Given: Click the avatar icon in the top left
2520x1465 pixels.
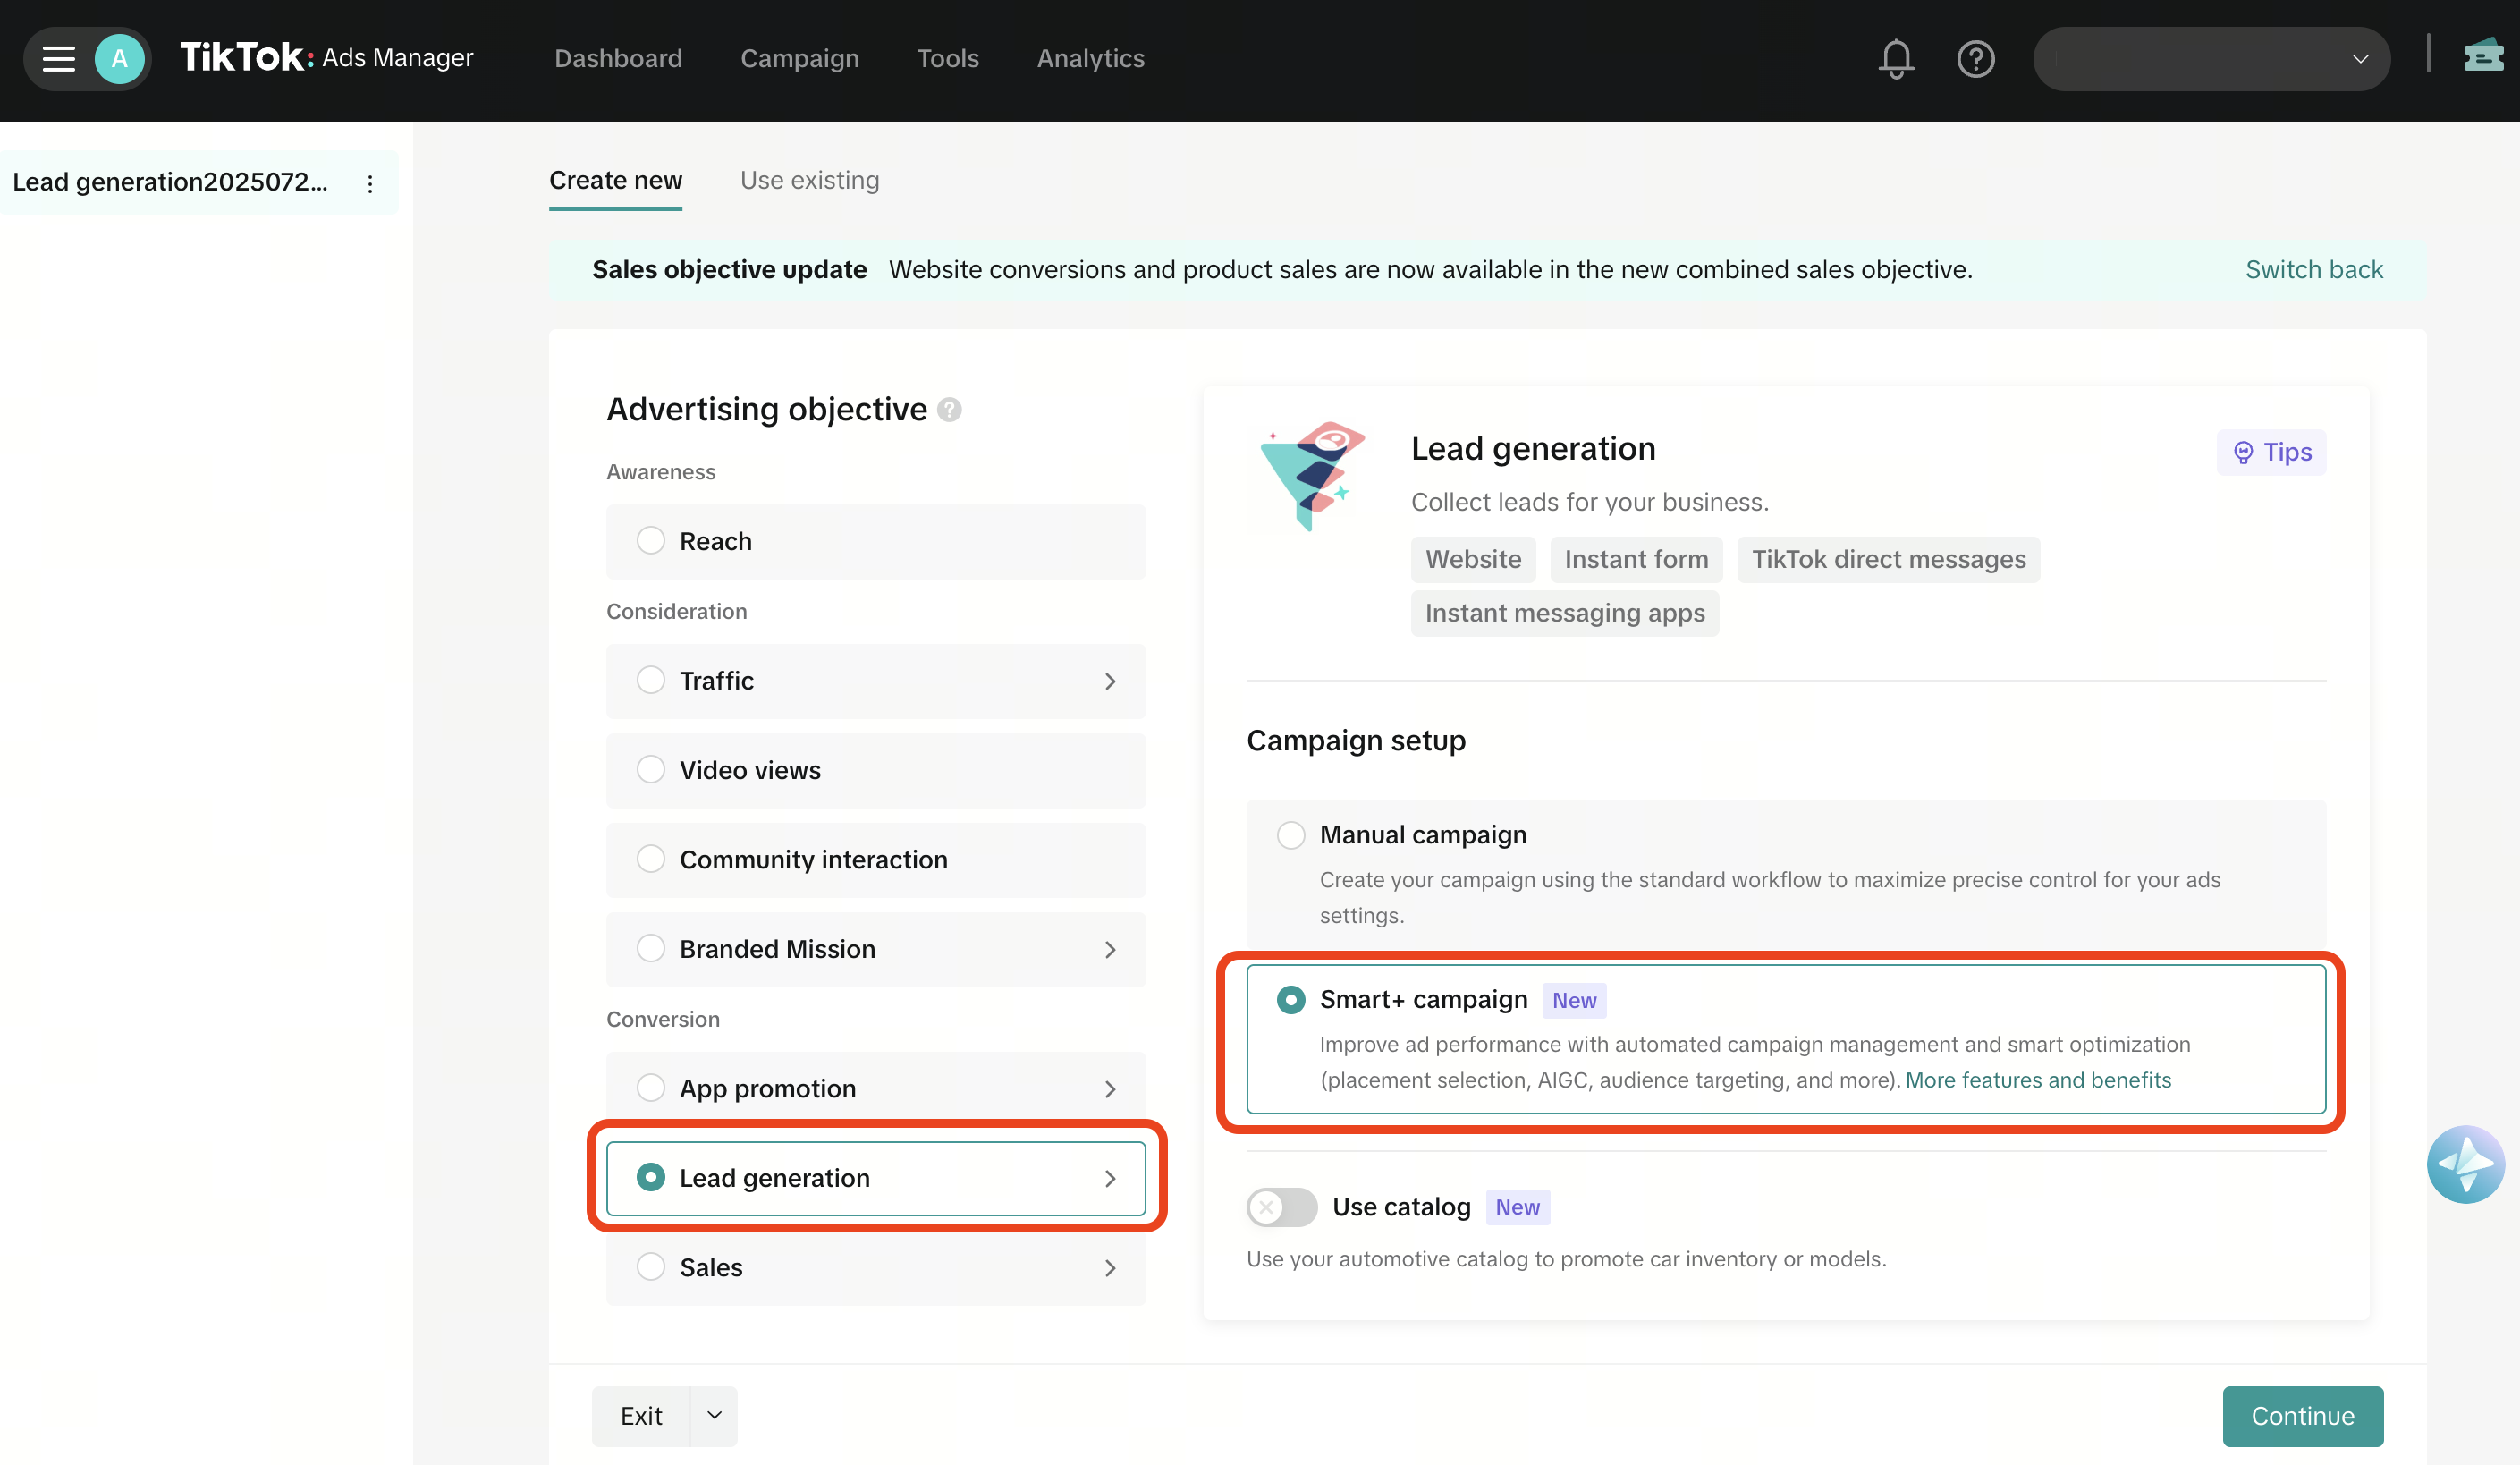Looking at the screenshot, I should click(120, 58).
